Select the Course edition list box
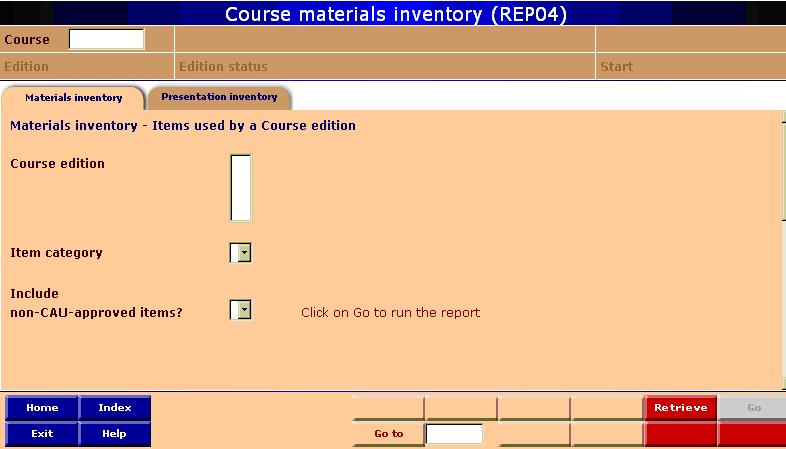The height and width of the screenshot is (449, 786). [241, 188]
